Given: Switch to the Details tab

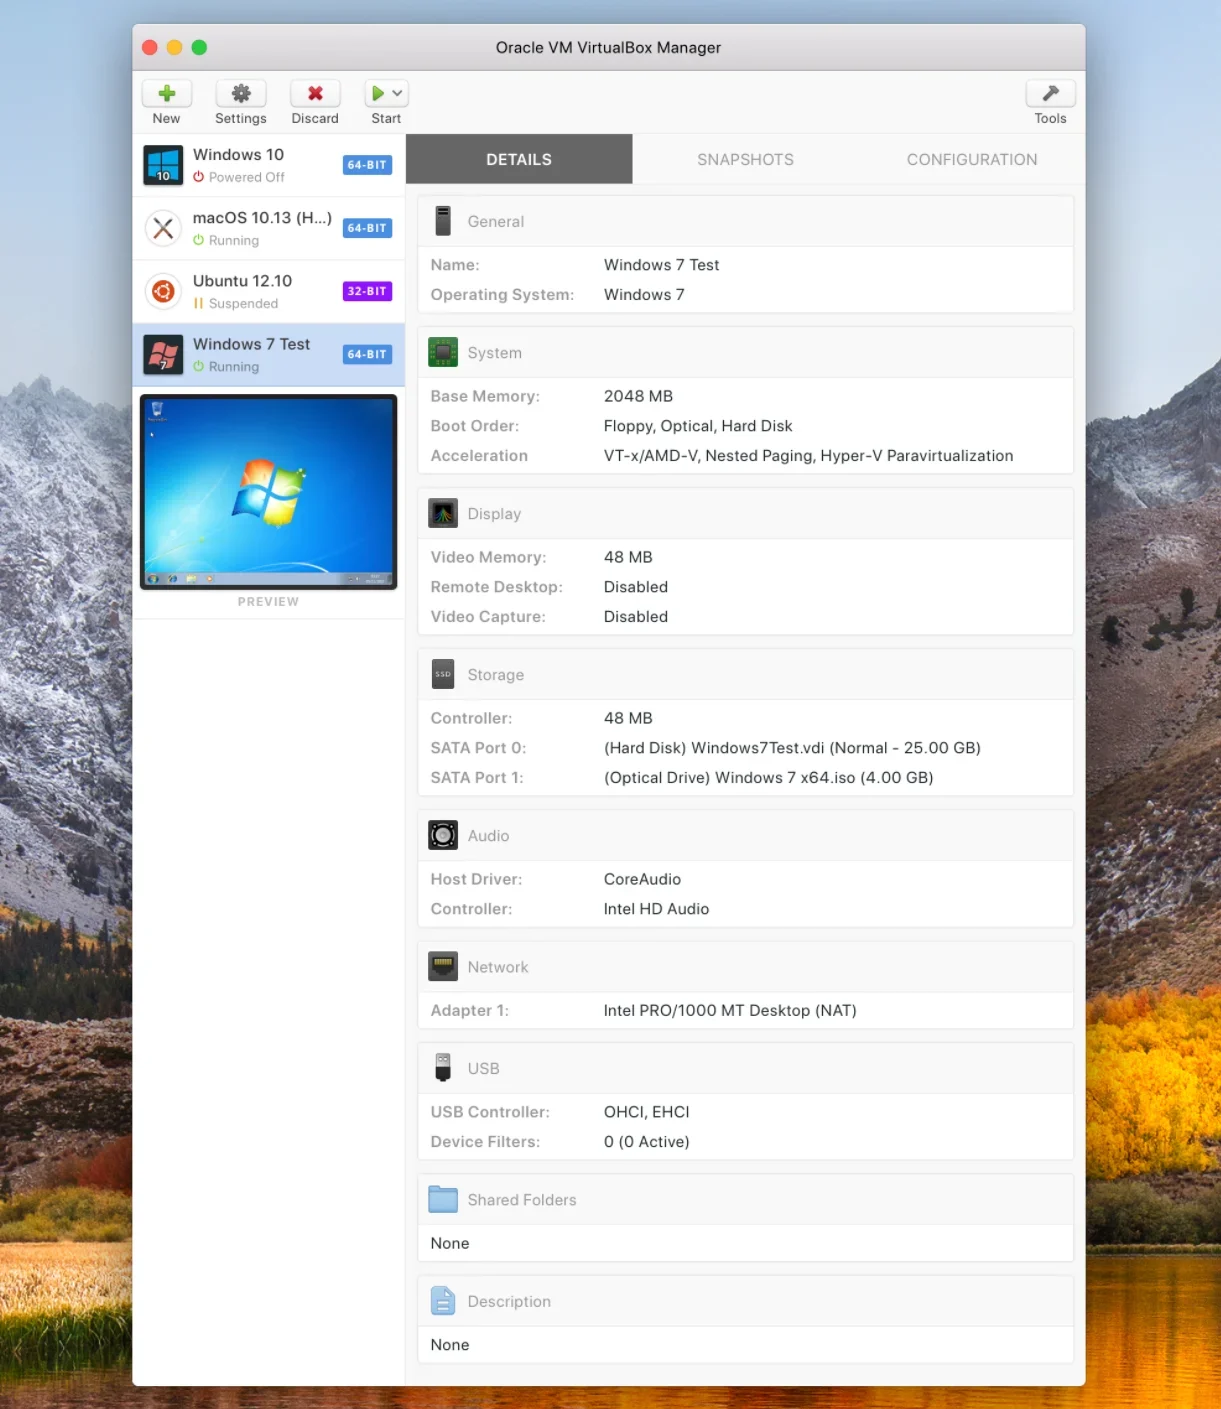Looking at the screenshot, I should click(519, 159).
